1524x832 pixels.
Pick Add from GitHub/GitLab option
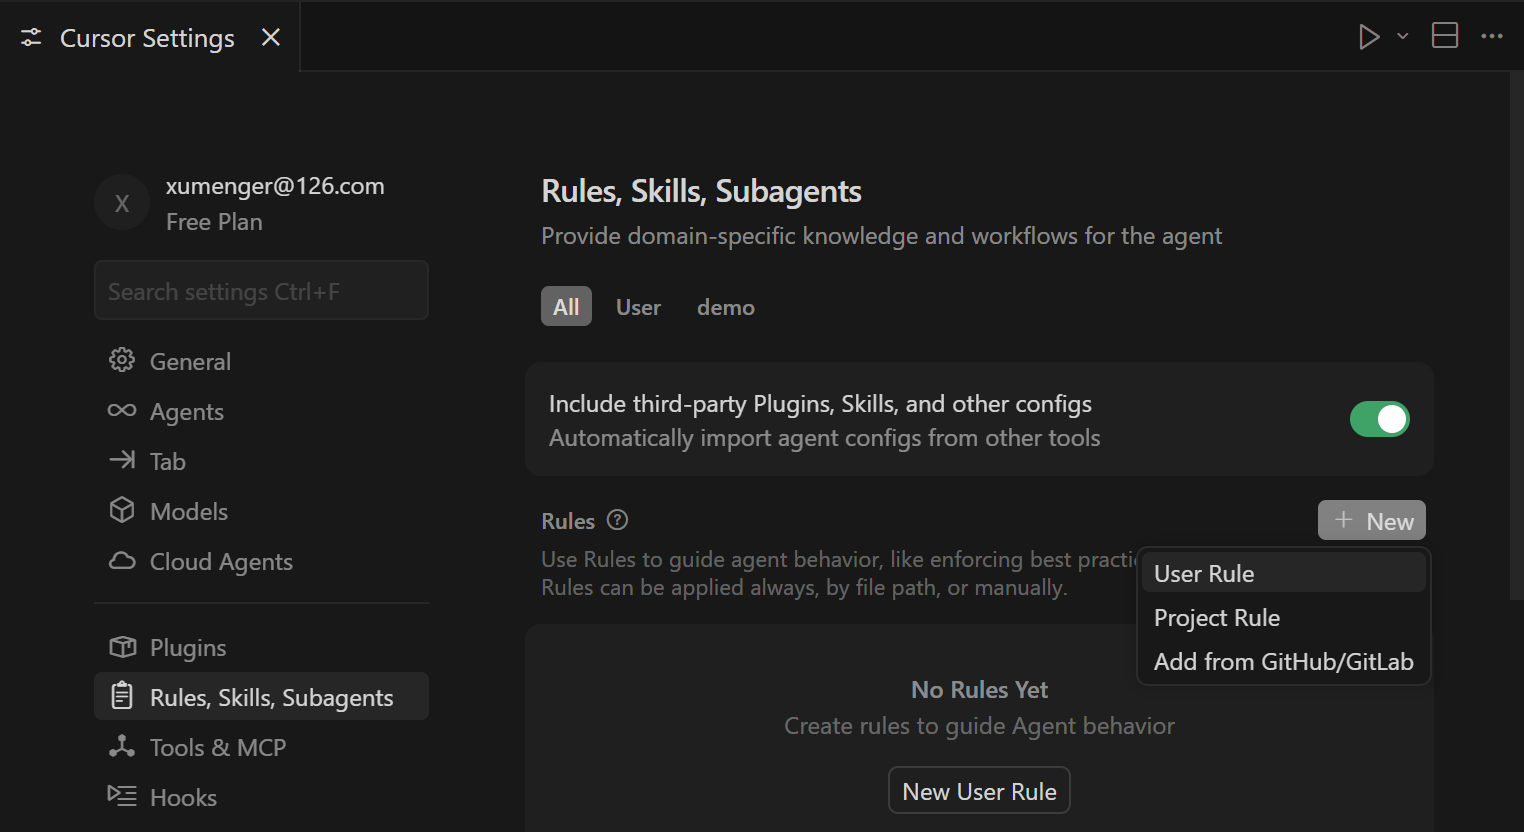coord(1283,662)
